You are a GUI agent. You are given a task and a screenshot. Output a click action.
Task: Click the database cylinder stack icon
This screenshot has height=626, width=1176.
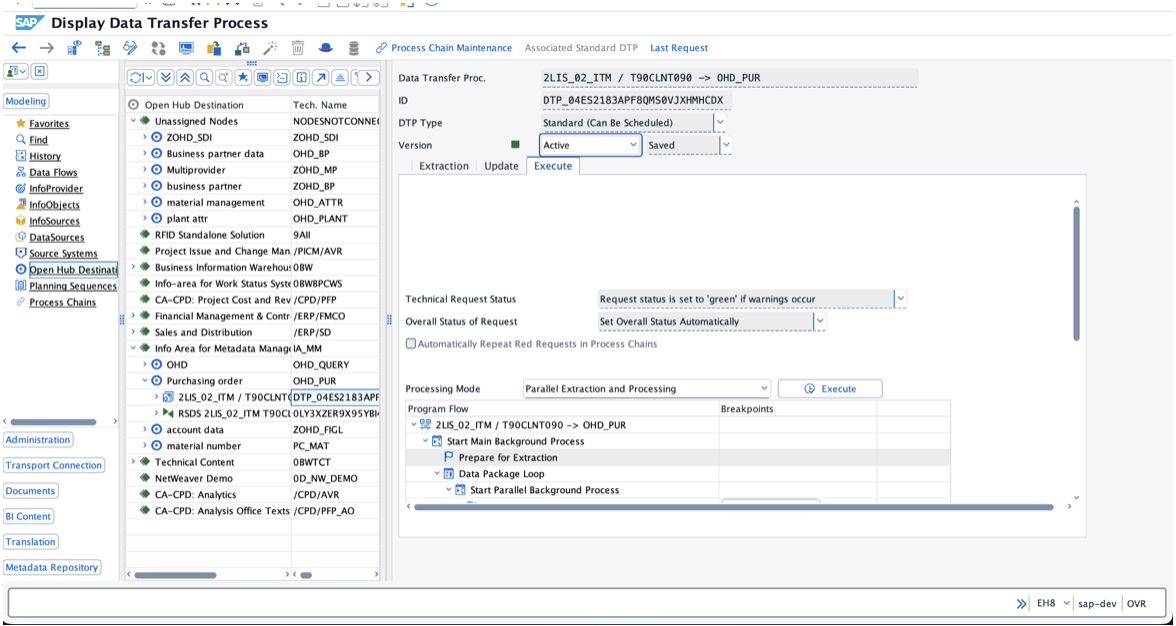(x=353, y=48)
